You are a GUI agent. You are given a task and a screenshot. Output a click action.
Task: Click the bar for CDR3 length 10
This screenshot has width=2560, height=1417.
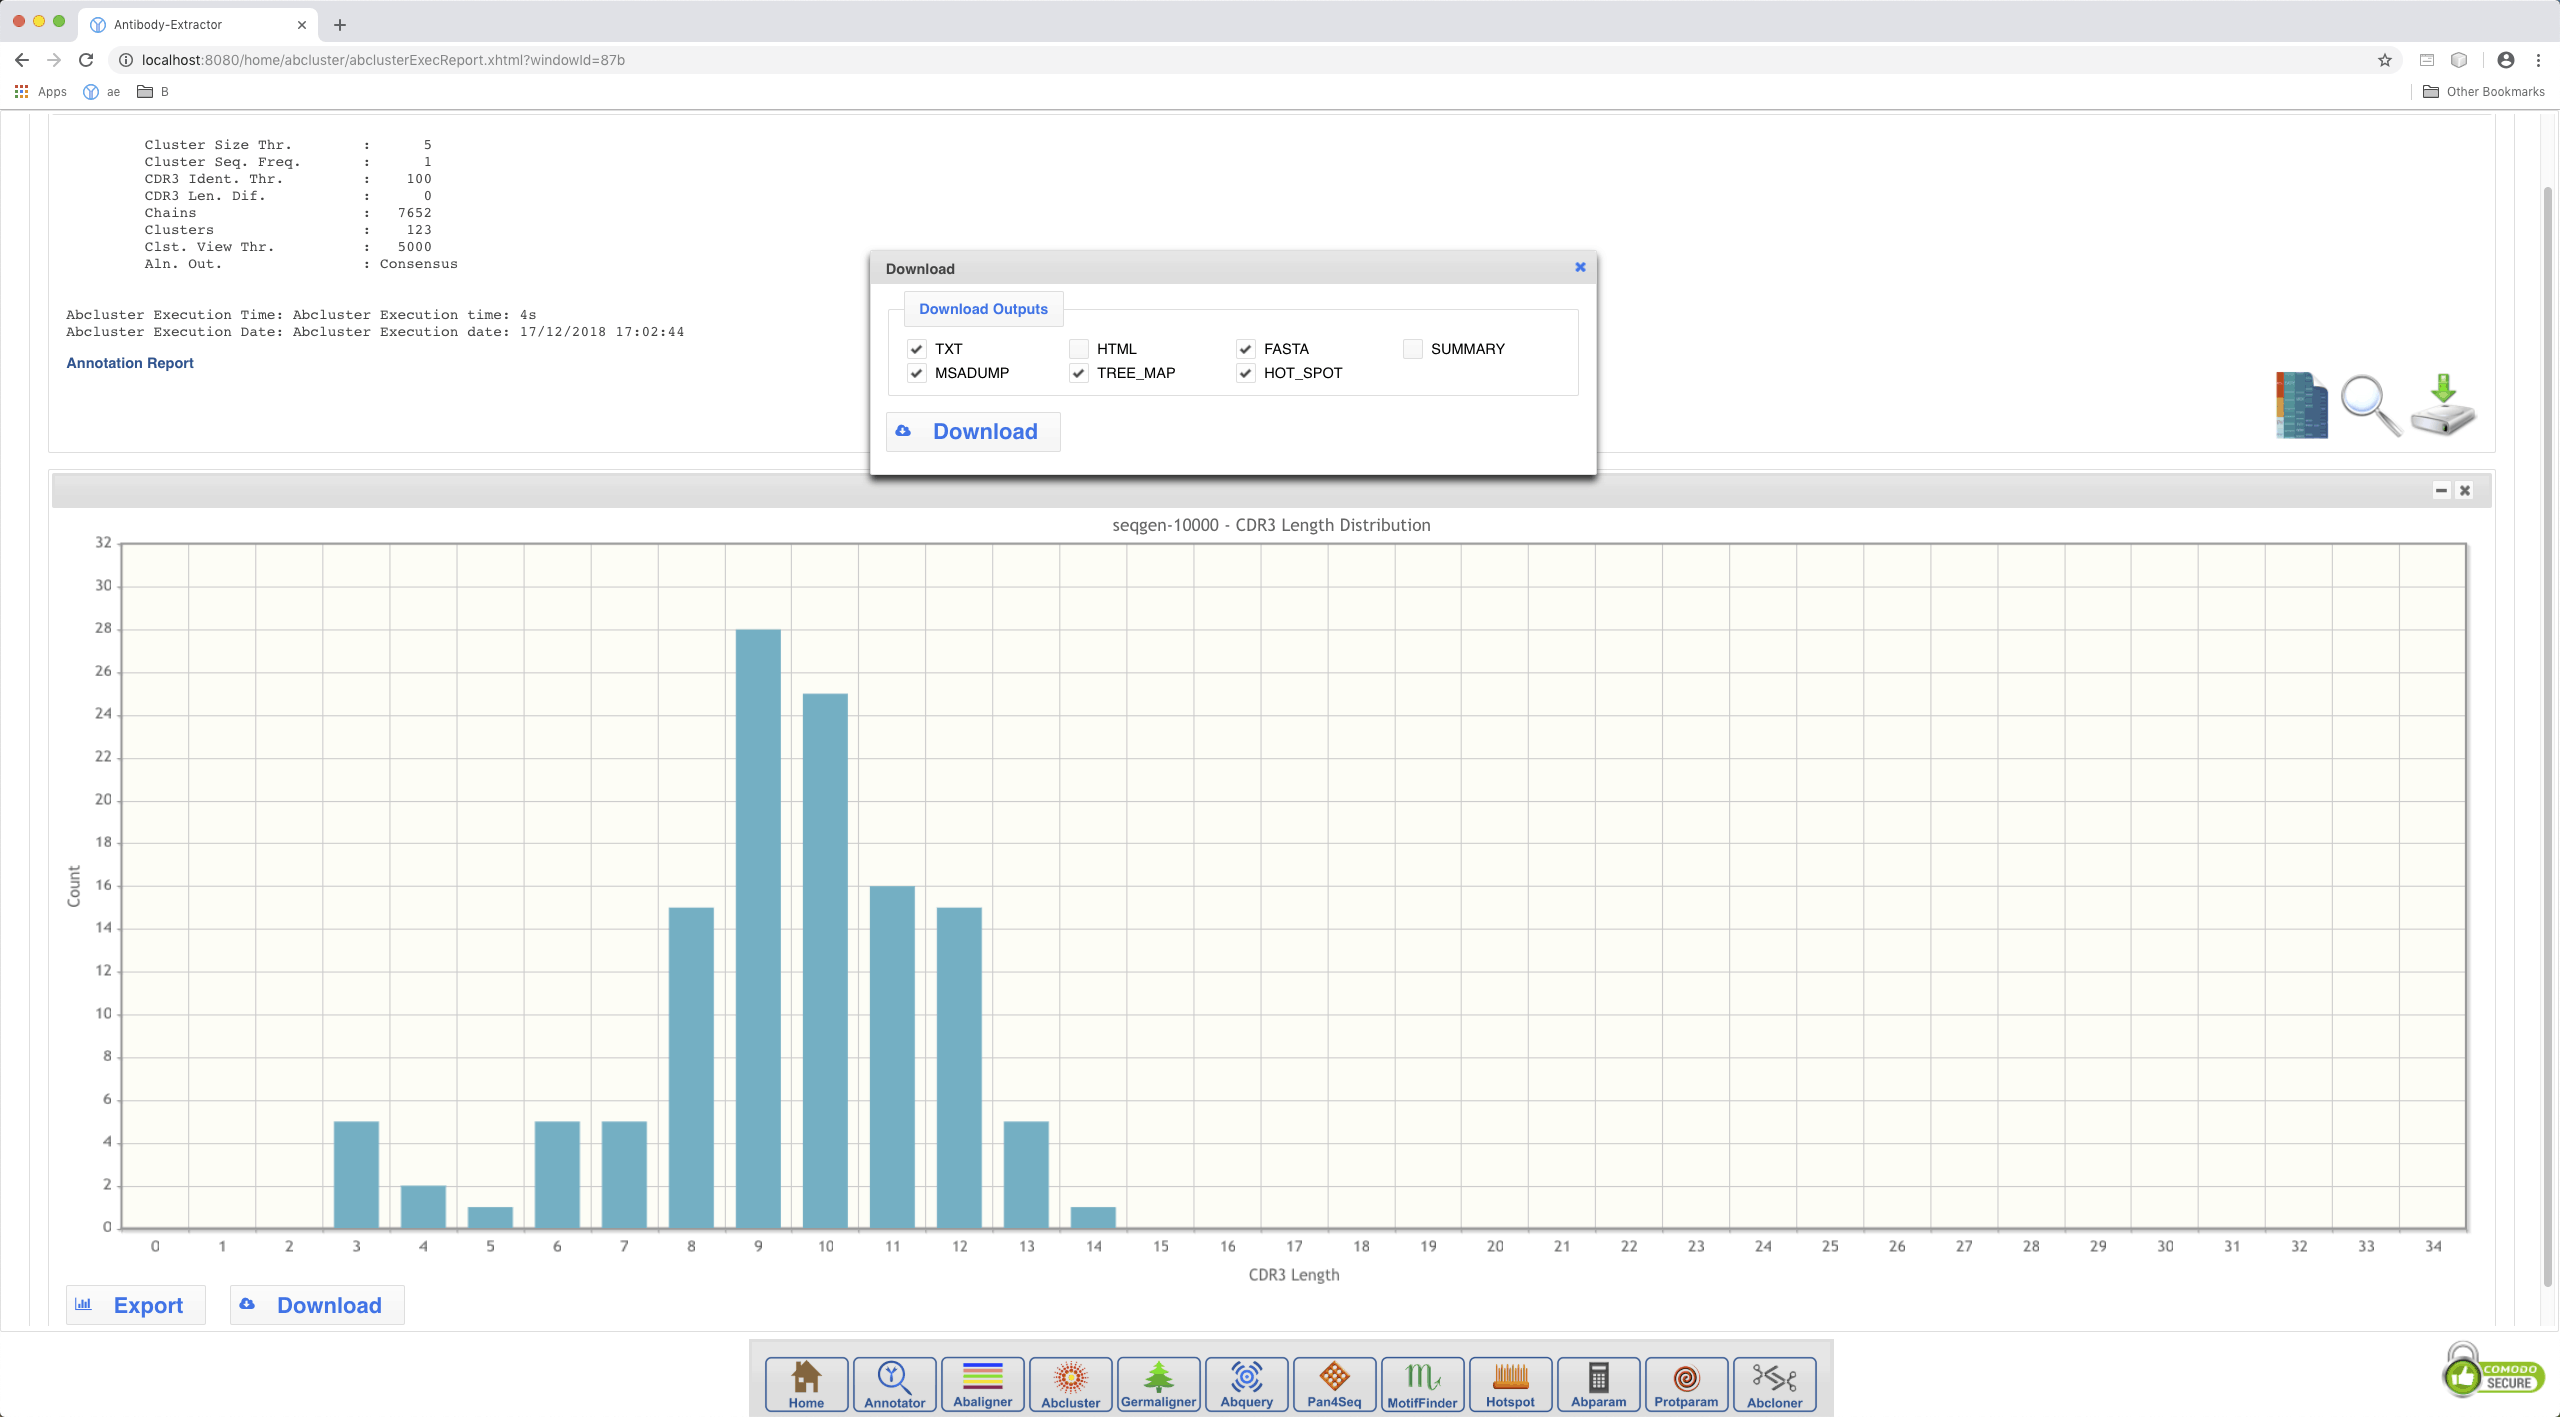825,960
